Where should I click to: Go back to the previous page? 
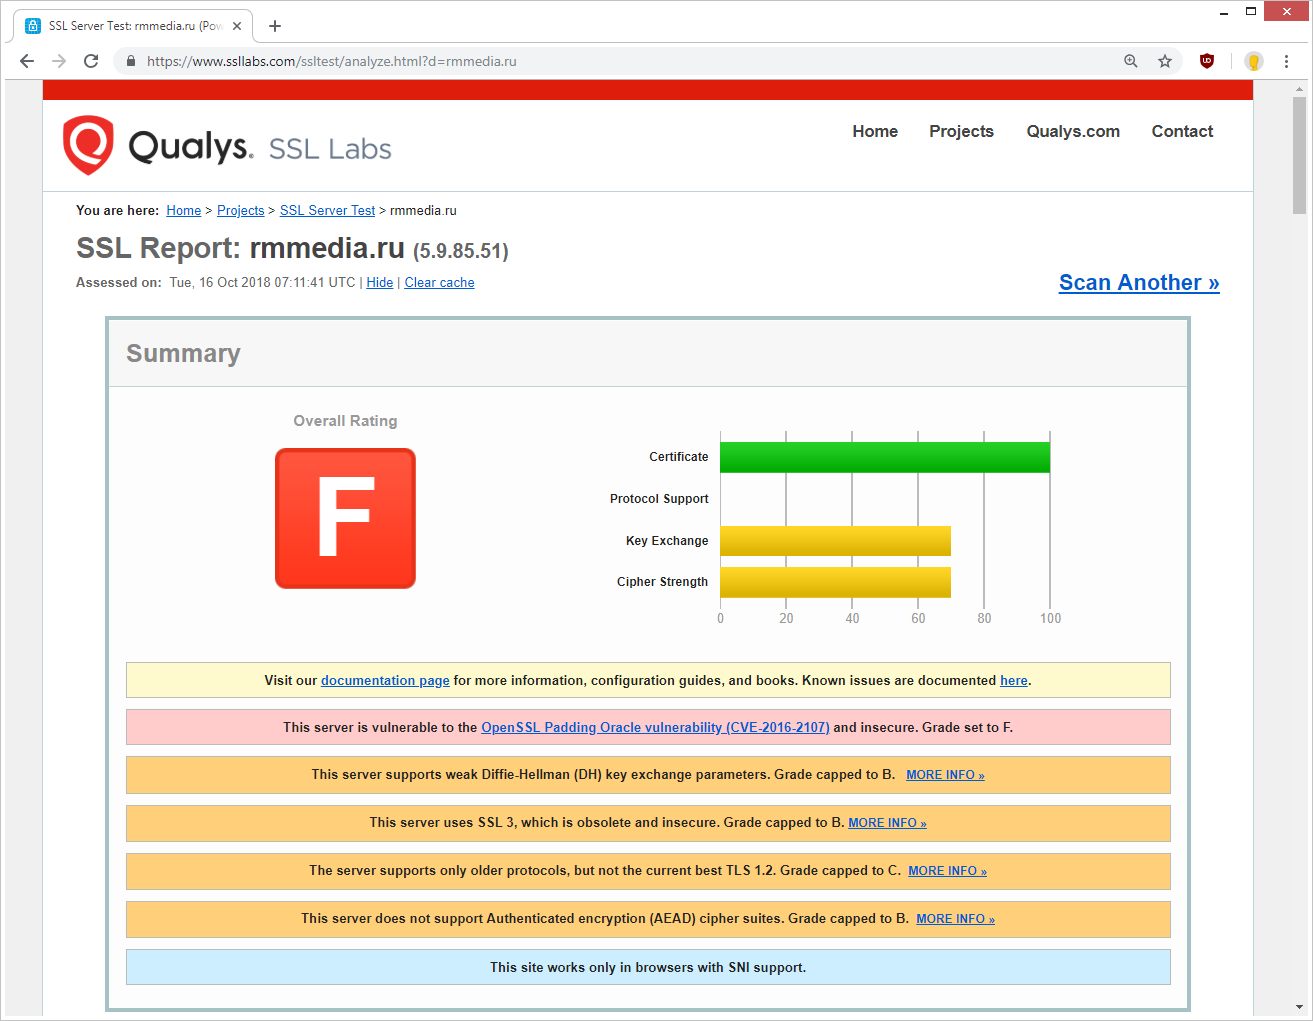pos(27,61)
